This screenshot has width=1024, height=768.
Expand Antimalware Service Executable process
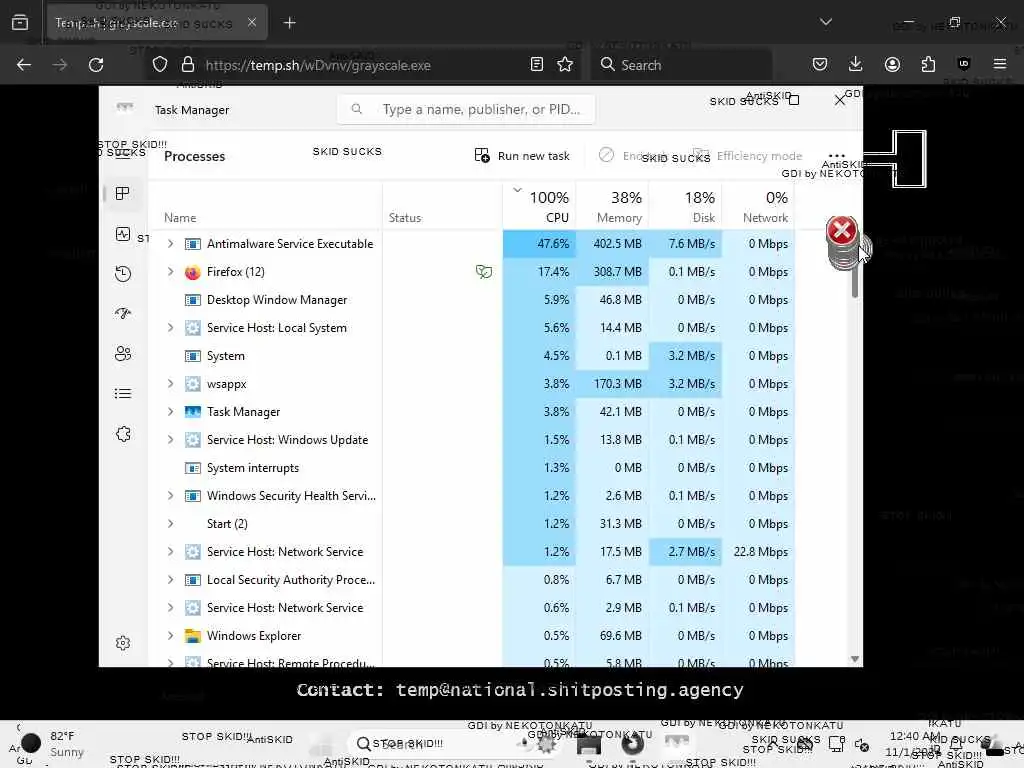[170, 244]
